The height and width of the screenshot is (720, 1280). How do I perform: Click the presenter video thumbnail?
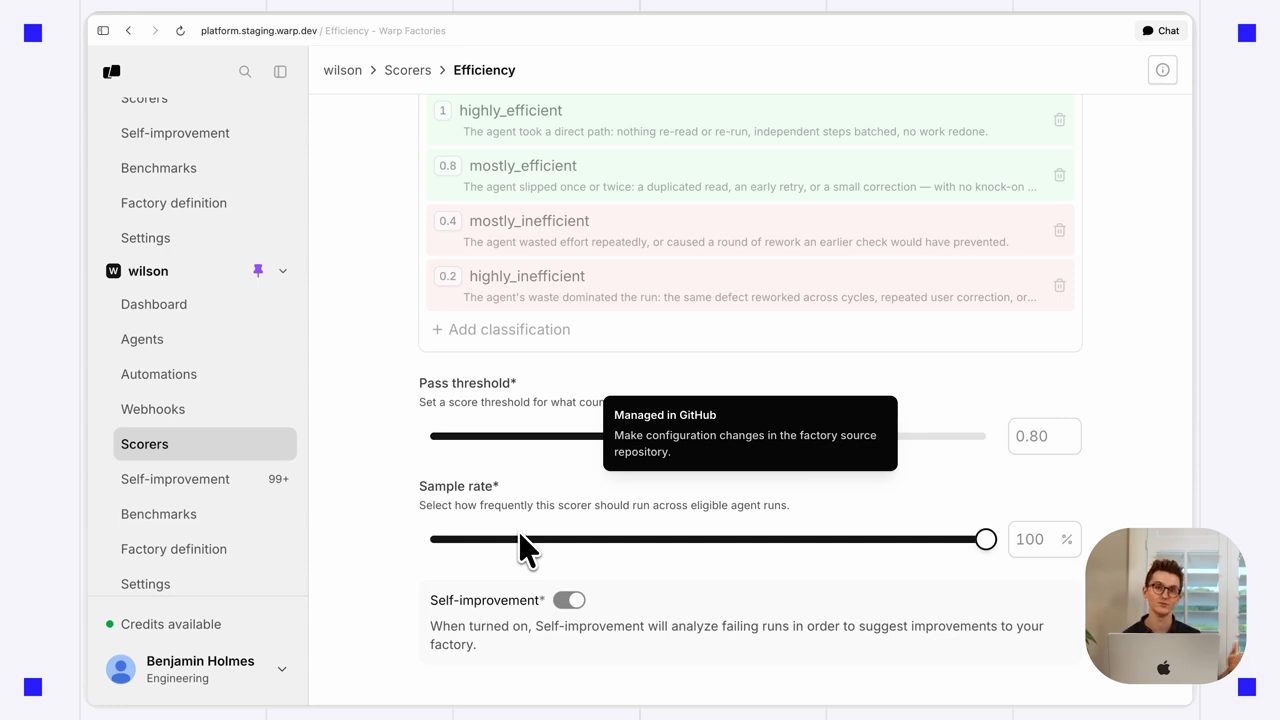click(x=1165, y=606)
